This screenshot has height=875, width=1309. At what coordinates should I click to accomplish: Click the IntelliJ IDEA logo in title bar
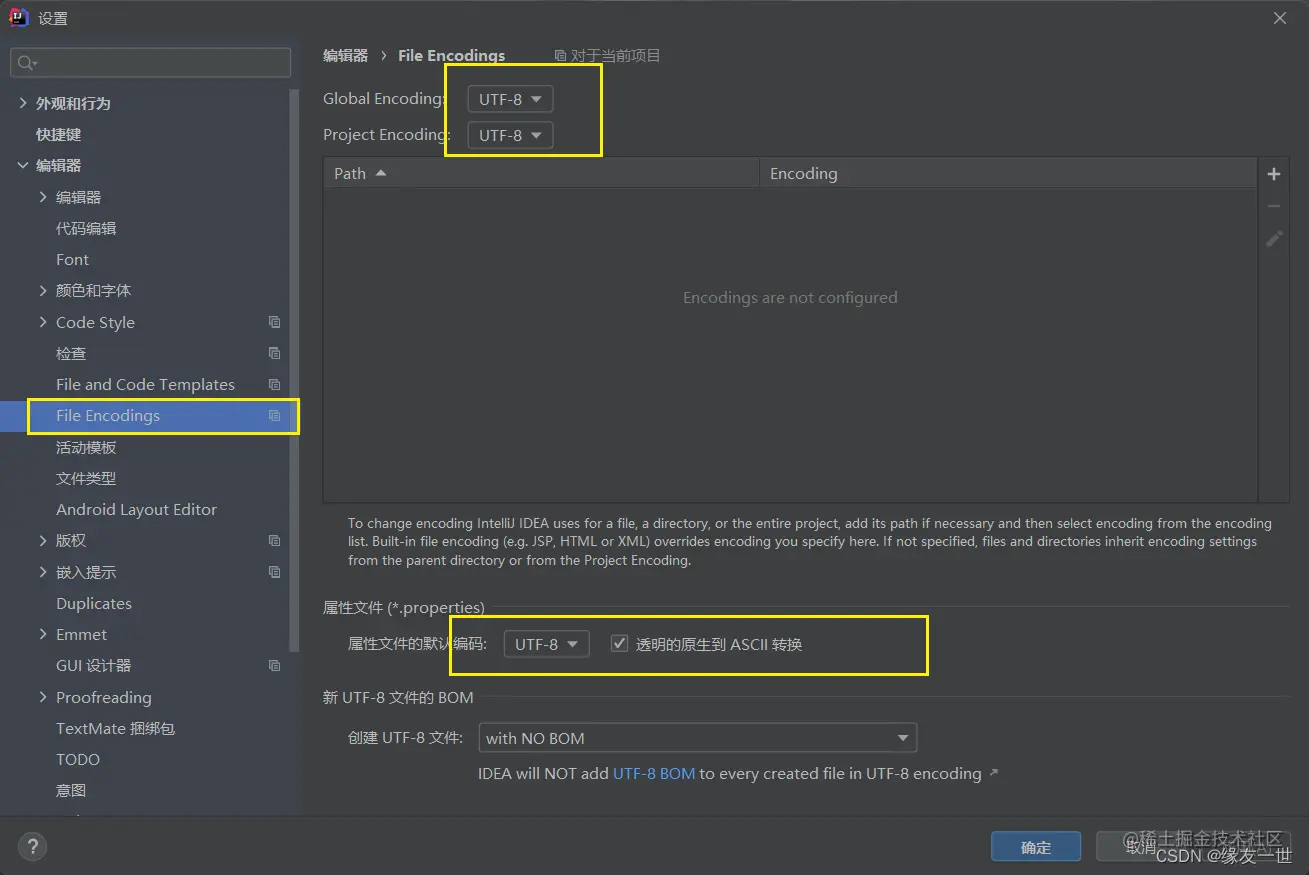19,17
